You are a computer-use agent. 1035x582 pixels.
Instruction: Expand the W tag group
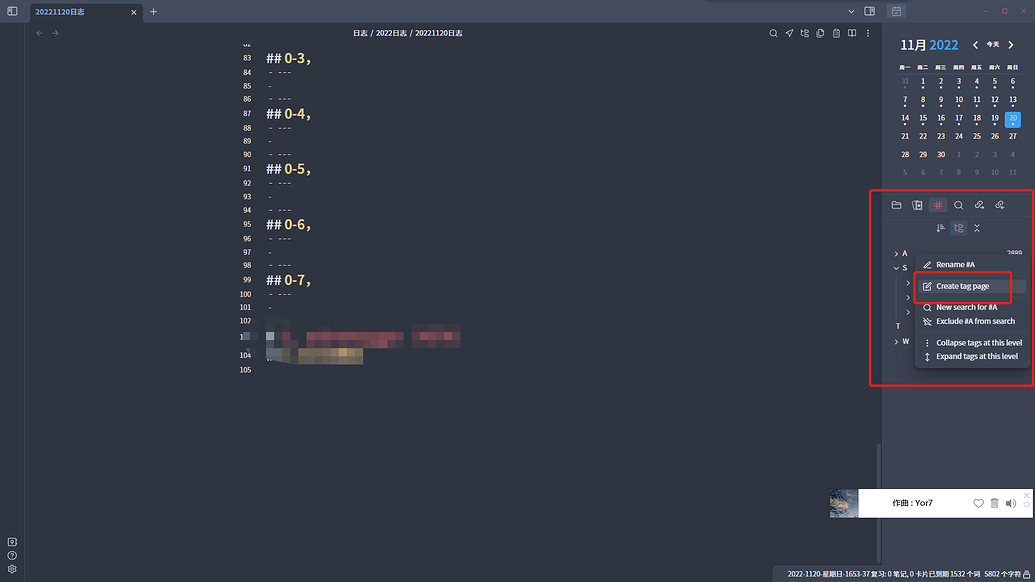click(x=896, y=341)
